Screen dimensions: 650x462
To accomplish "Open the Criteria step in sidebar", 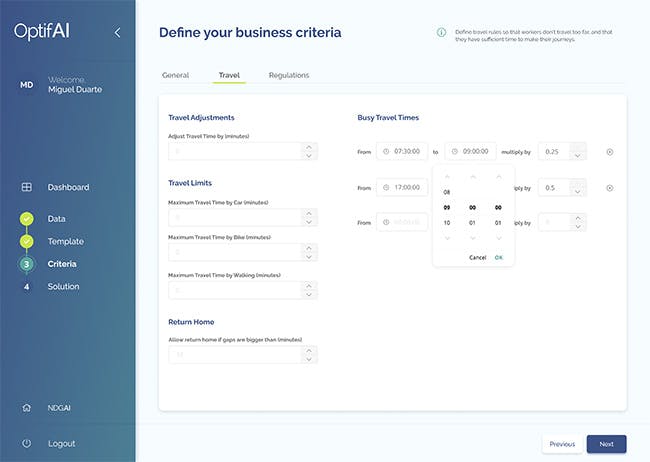I will [62, 264].
